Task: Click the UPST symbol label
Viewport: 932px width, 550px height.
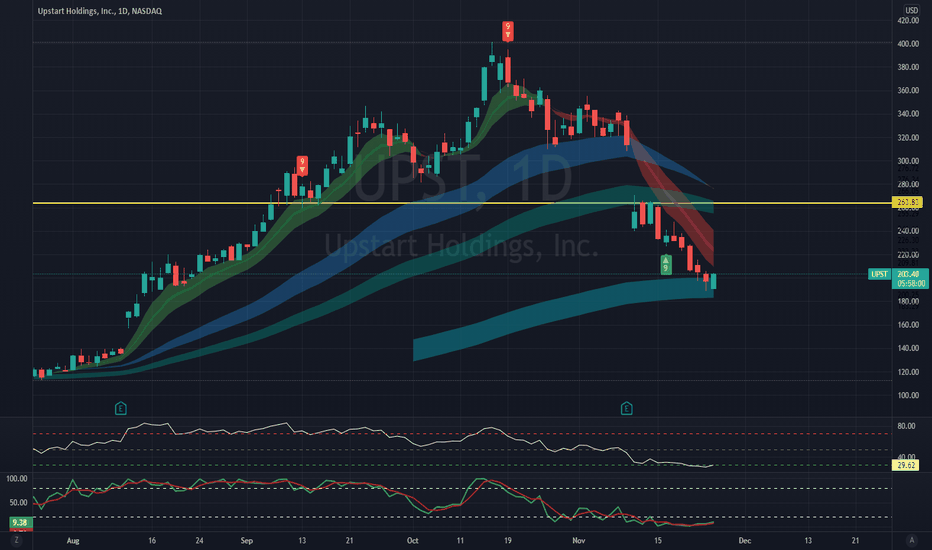Action: (x=879, y=274)
